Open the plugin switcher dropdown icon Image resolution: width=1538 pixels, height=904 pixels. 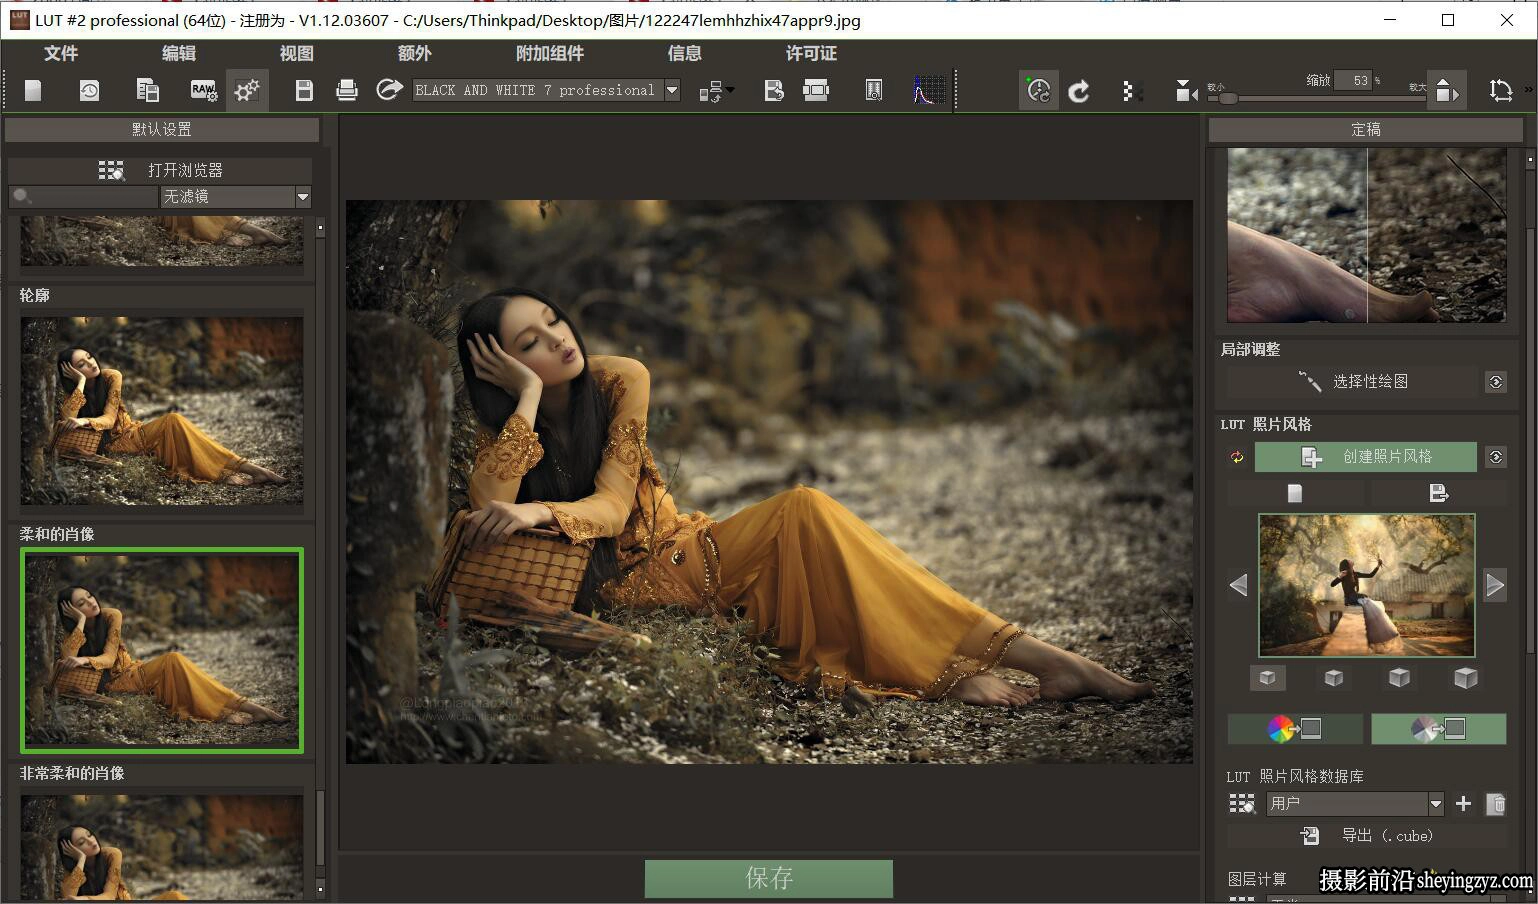[x=716, y=92]
